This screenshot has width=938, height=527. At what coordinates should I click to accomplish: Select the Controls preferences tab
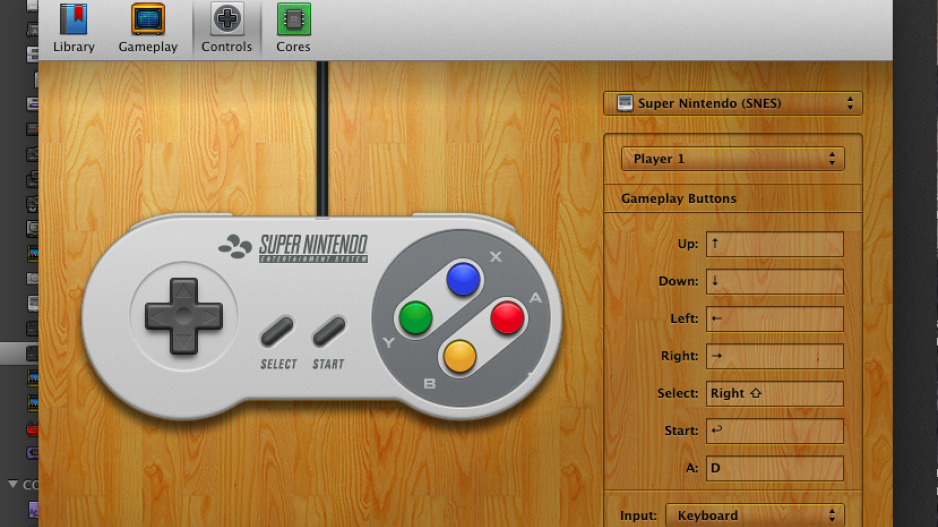227,28
